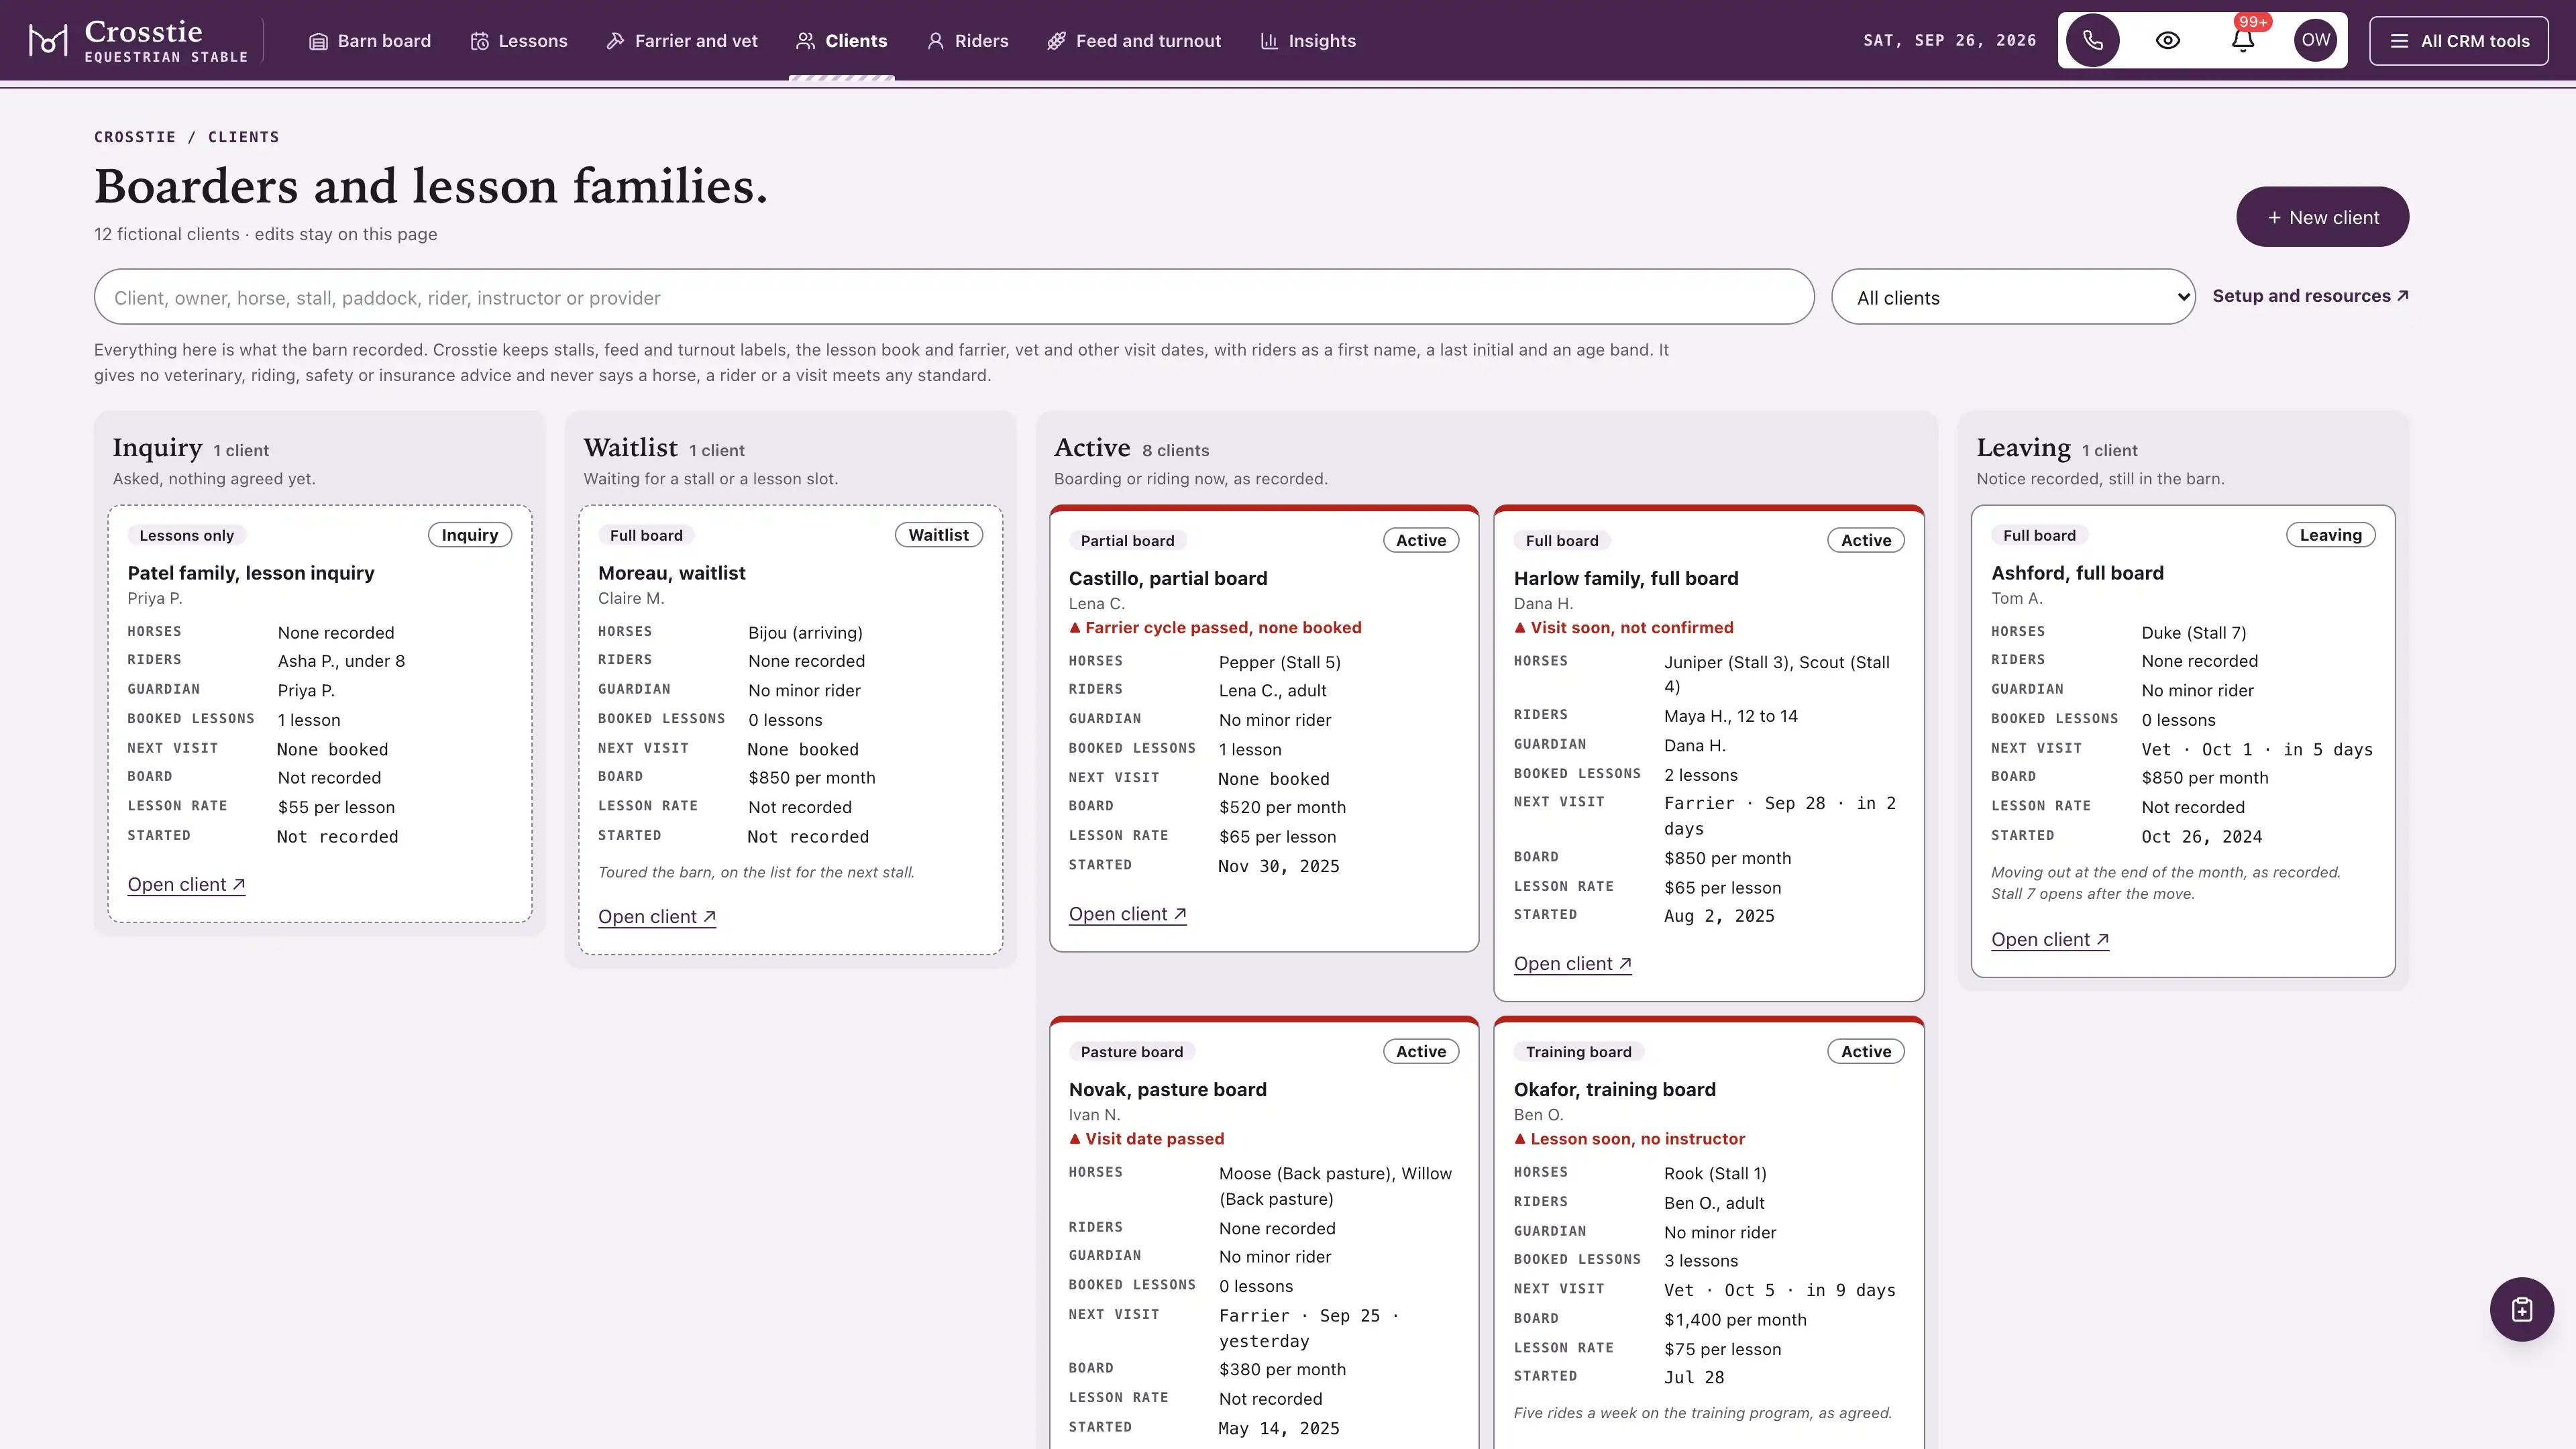Open client link on Ashford card

pyautogui.click(x=2050, y=939)
